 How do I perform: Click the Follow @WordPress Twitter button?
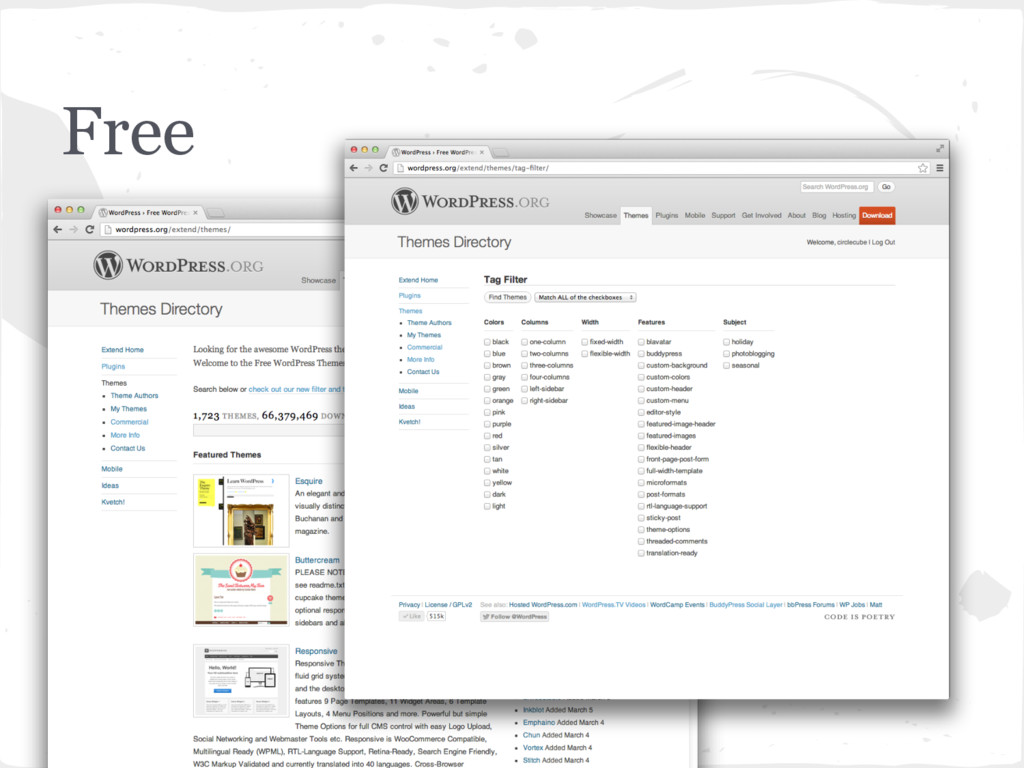515,616
